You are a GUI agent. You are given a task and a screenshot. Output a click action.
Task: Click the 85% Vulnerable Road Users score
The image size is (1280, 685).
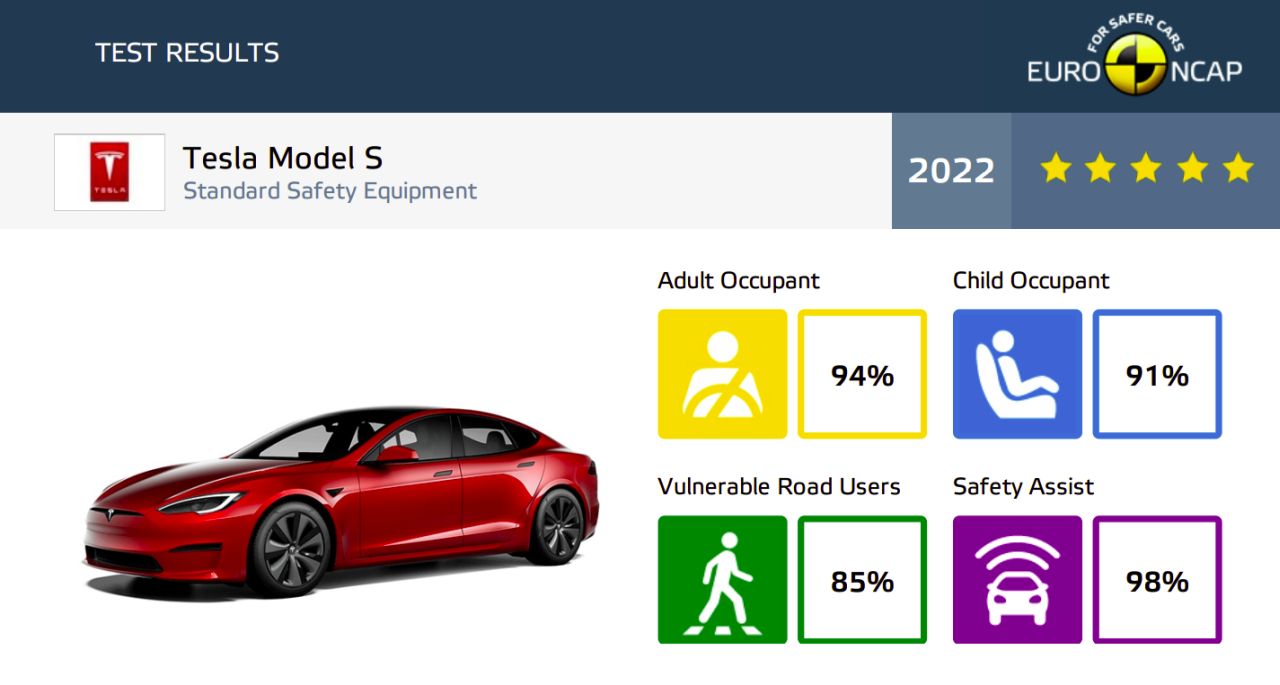pyautogui.click(x=862, y=580)
